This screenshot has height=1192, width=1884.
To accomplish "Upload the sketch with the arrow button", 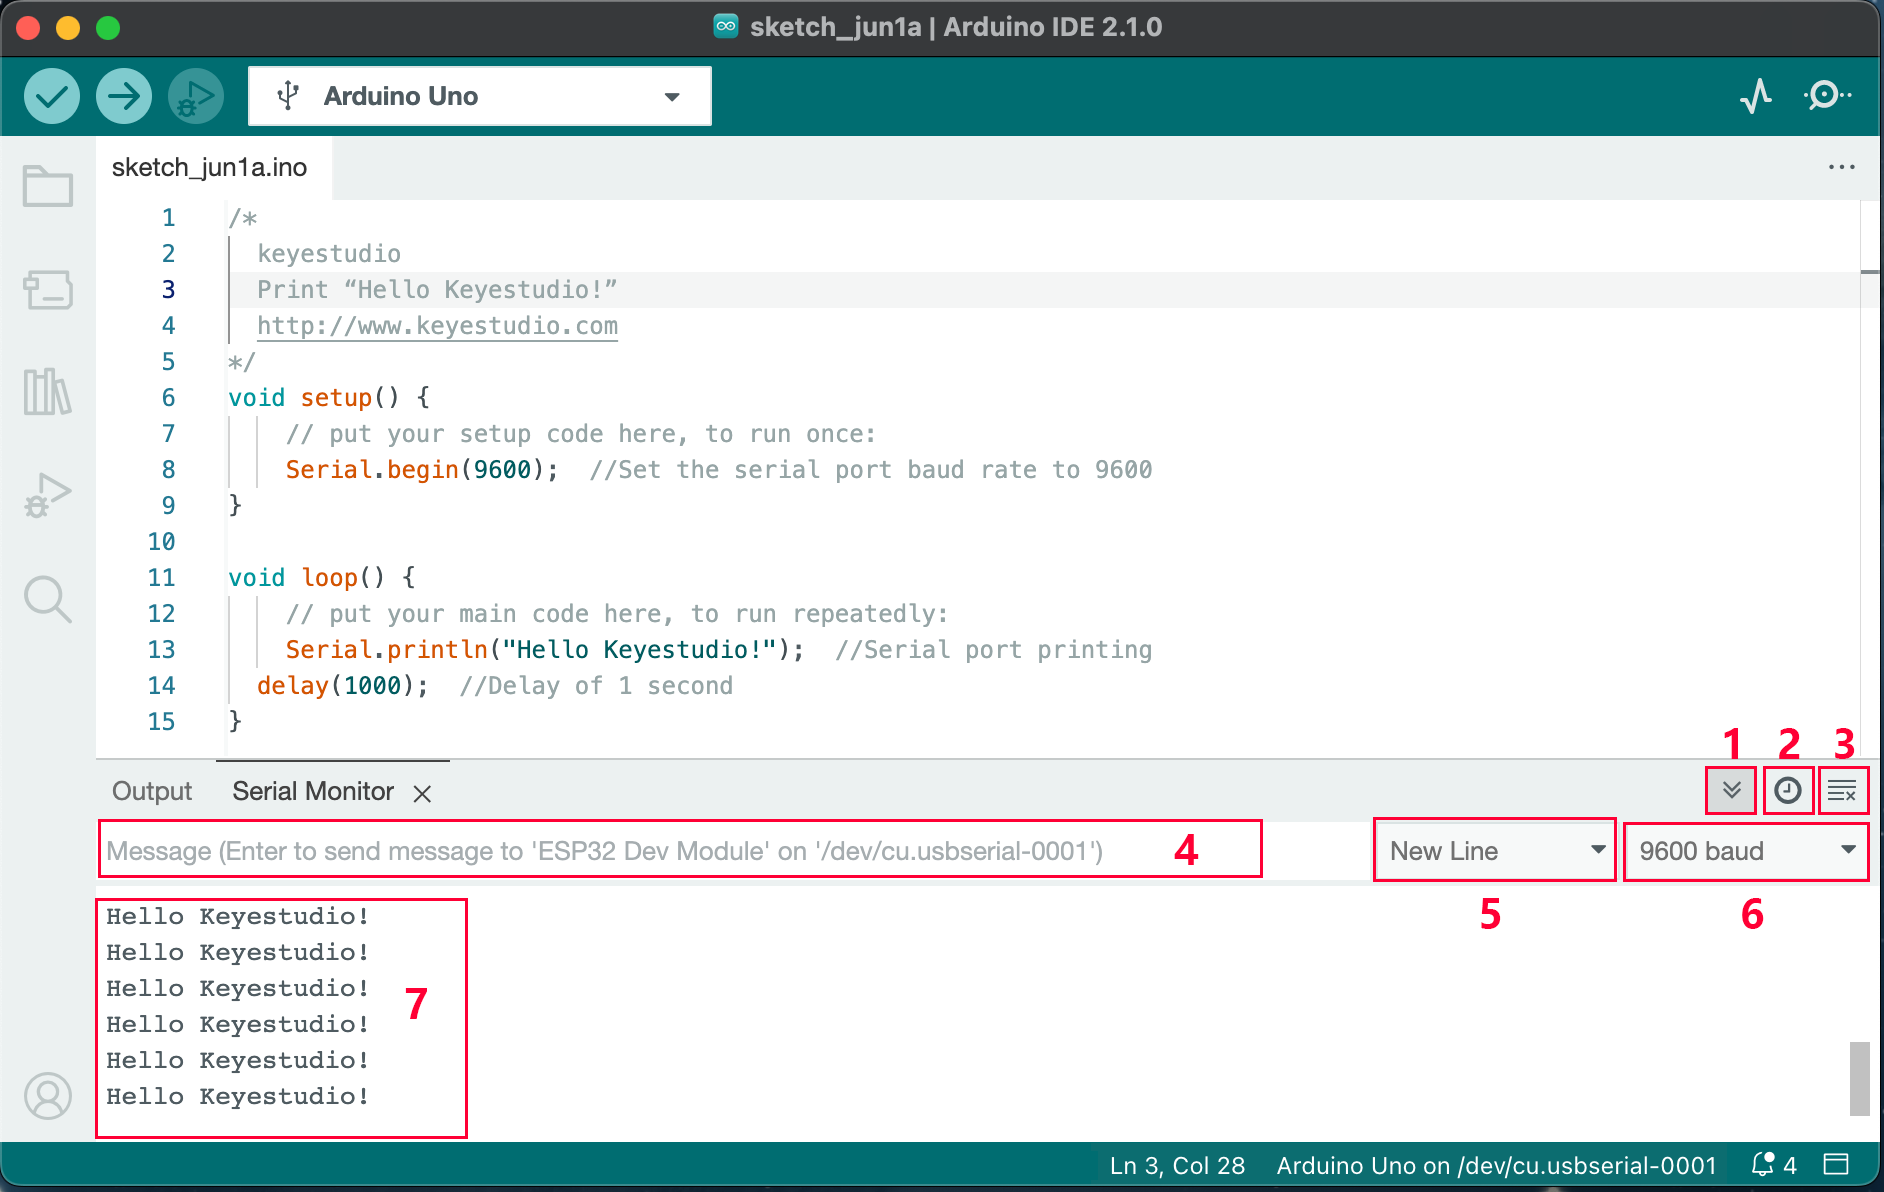I will coord(124,96).
